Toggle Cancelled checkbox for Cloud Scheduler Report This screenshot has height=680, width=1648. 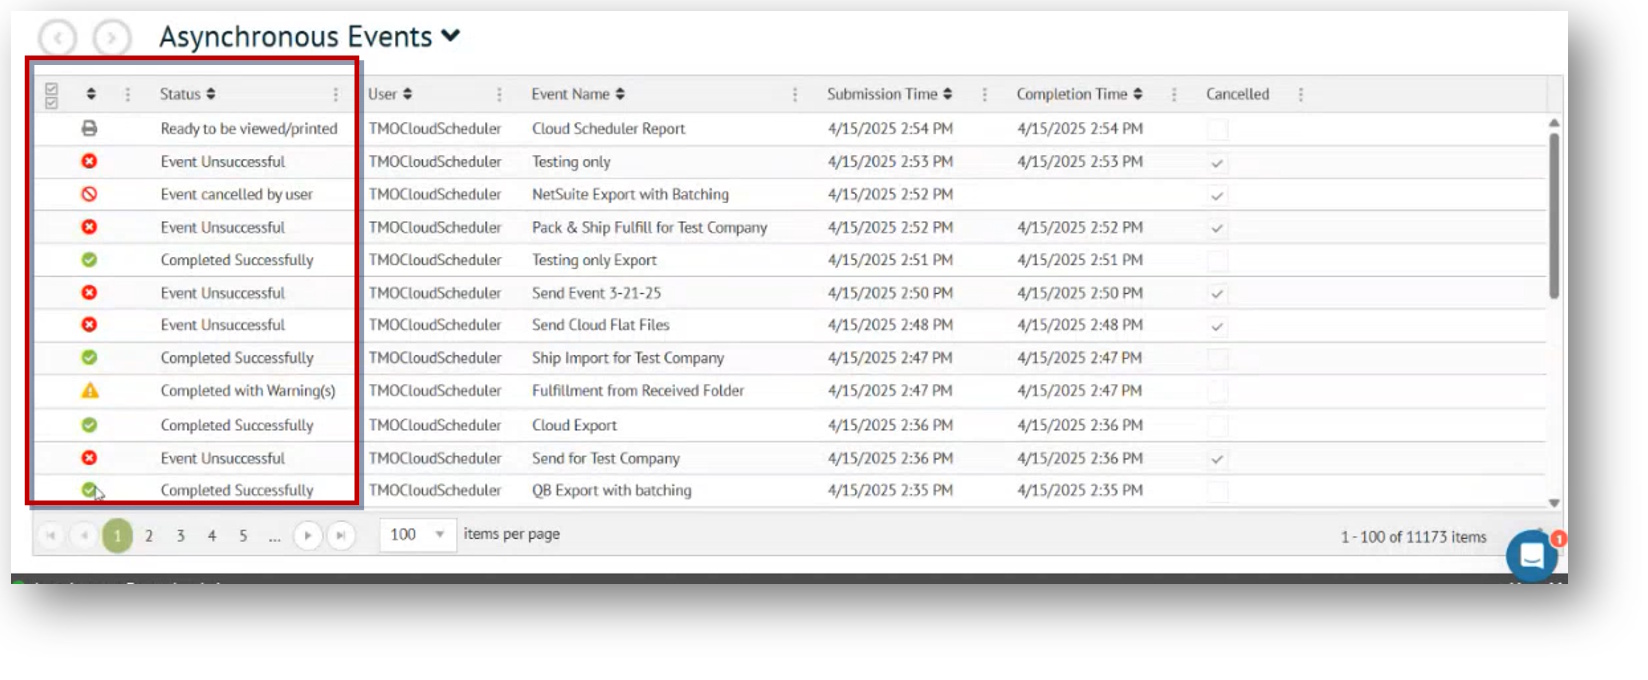click(x=1217, y=129)
